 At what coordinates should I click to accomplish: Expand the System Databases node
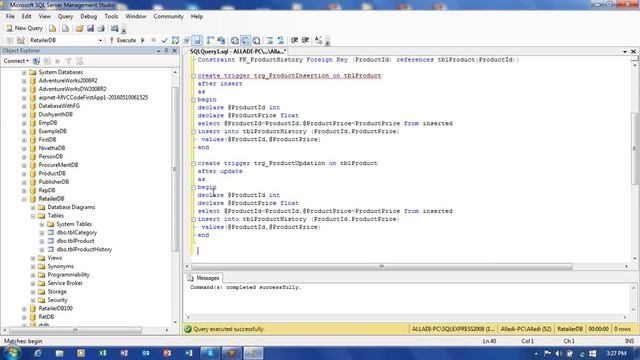click(x=24, y=72)
